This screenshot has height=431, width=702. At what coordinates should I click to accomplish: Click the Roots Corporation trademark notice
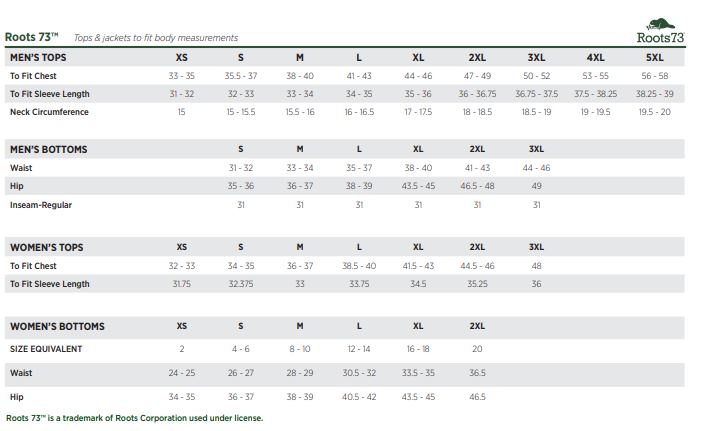134,418
